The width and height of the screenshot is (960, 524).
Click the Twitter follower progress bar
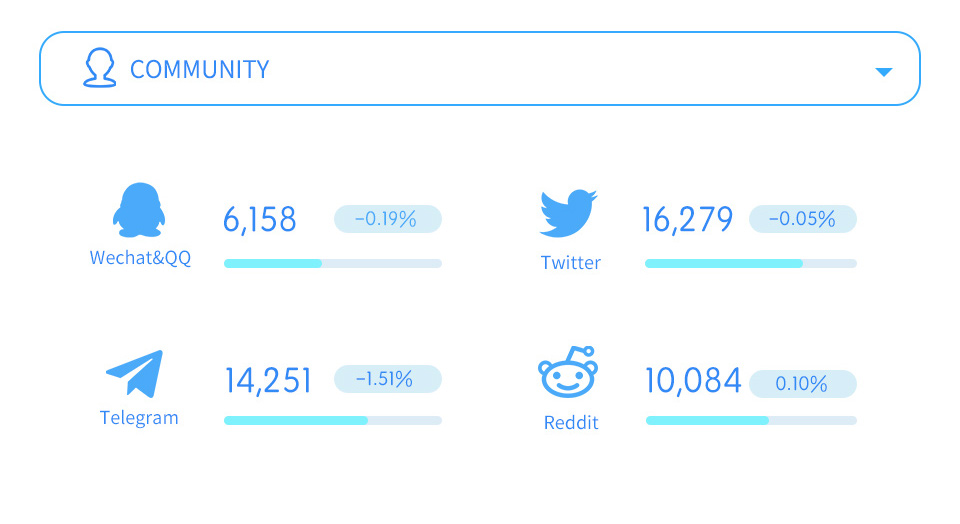751,263
